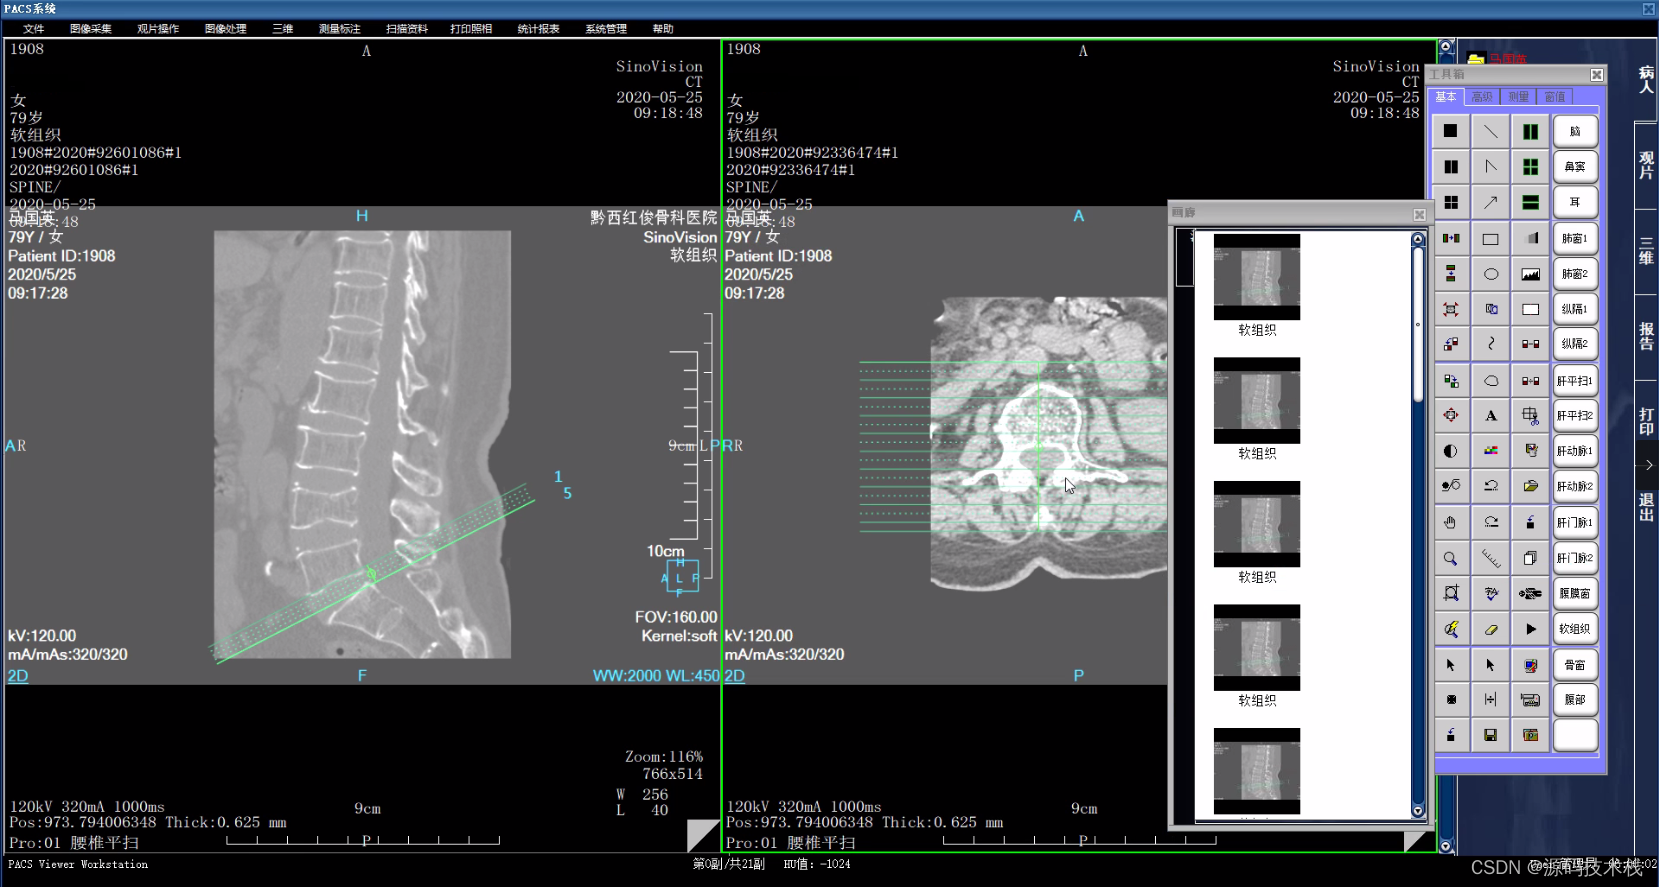Apply the 肺窗1 window preset
The height and width of the screenshot is (887, 1659).
click(1575, 239)
